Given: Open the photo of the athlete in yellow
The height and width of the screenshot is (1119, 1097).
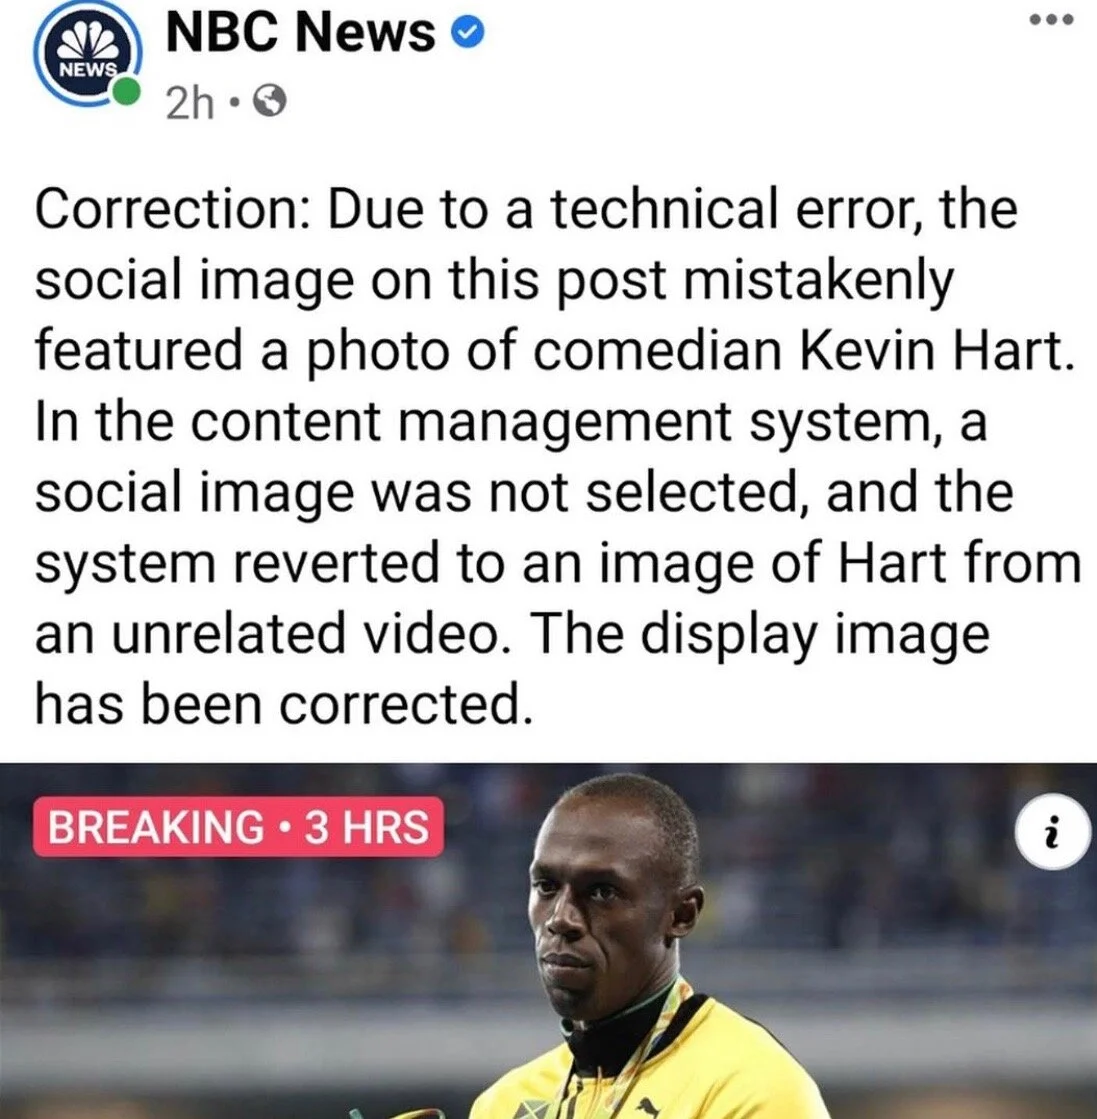Looking at the screenshot, I should (548, 941).
